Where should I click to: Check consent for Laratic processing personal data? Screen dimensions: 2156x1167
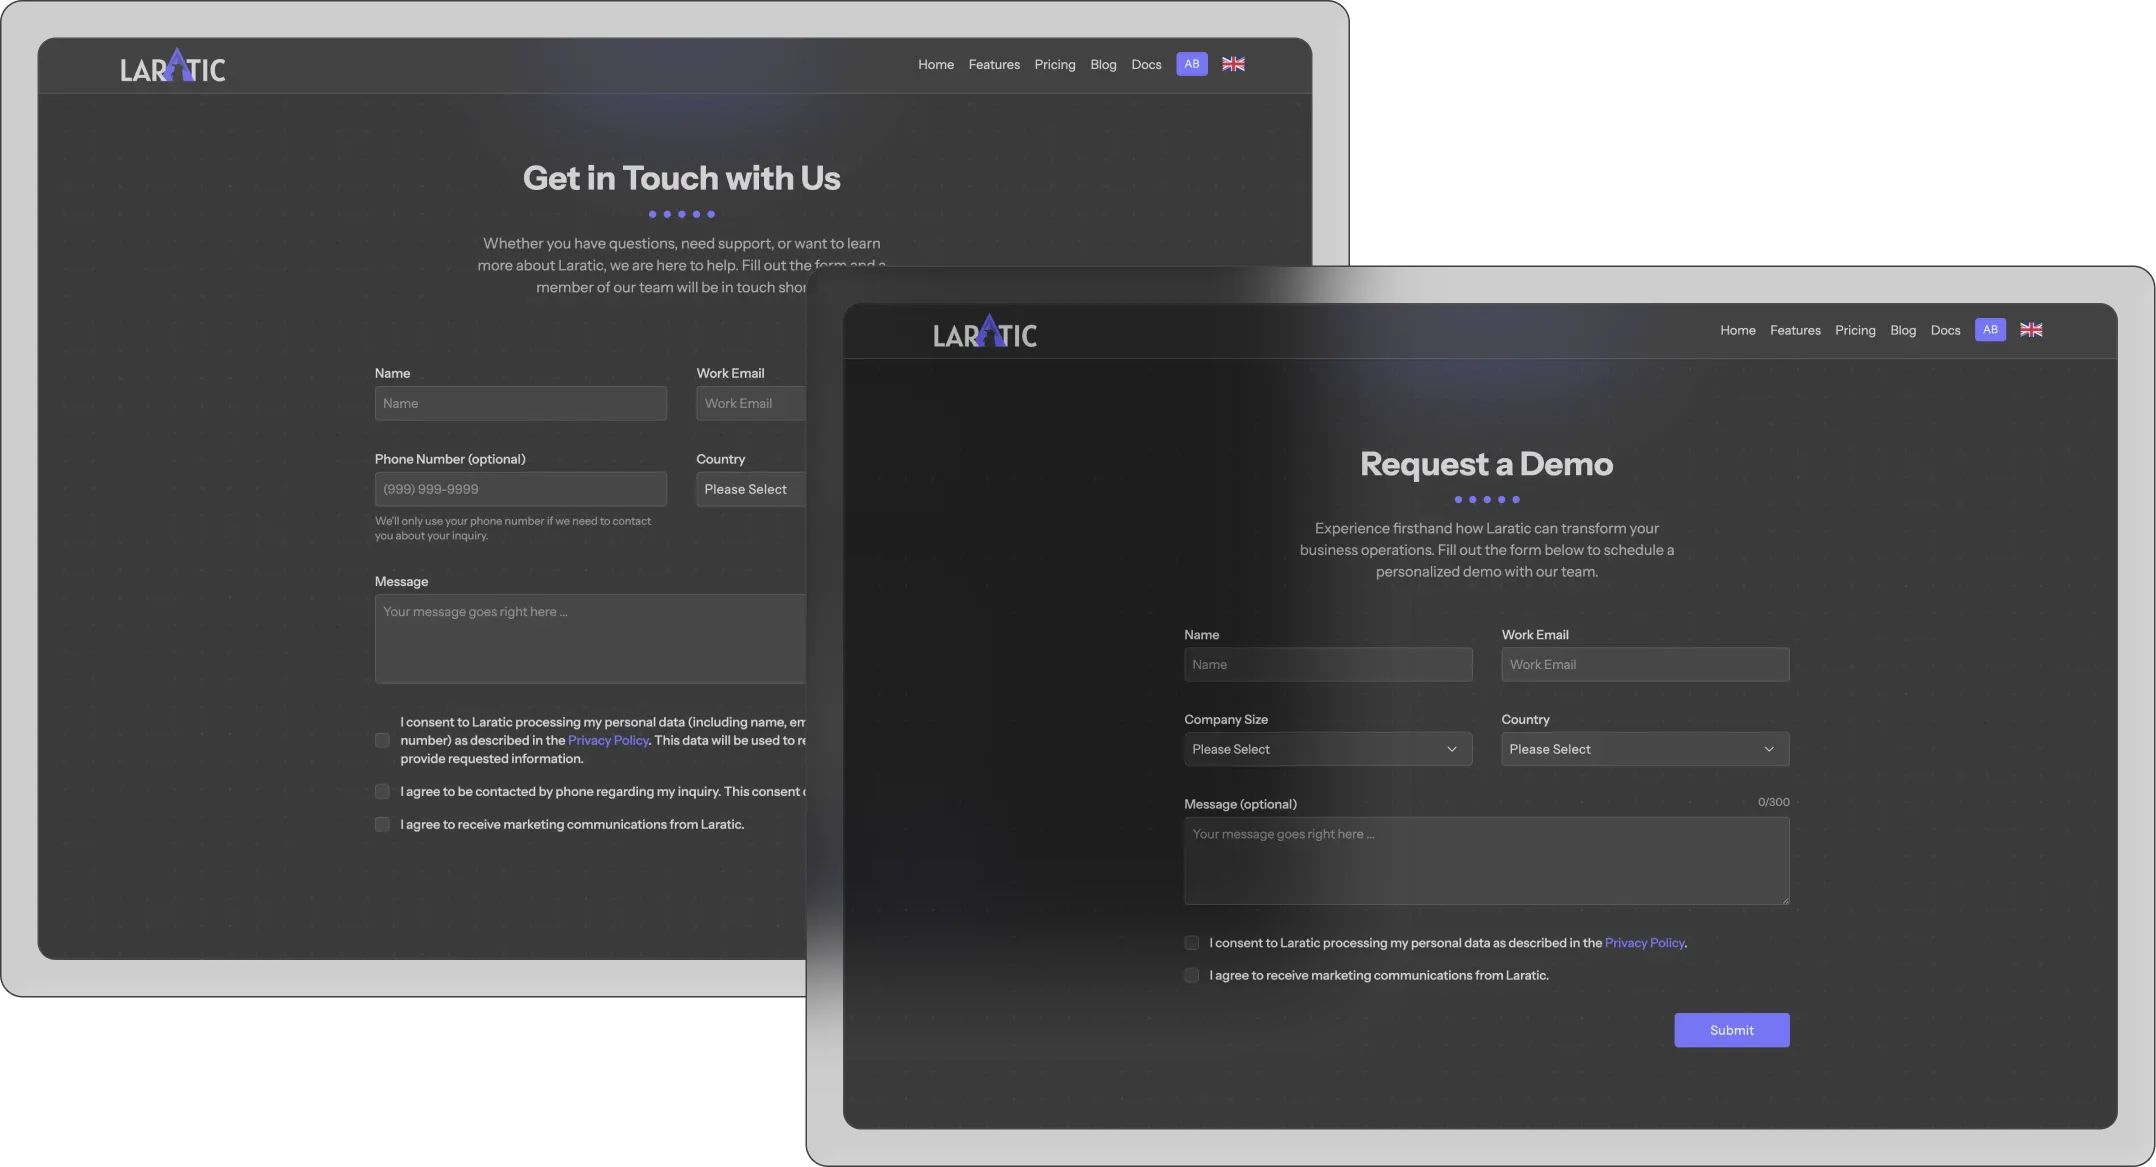1191,943
